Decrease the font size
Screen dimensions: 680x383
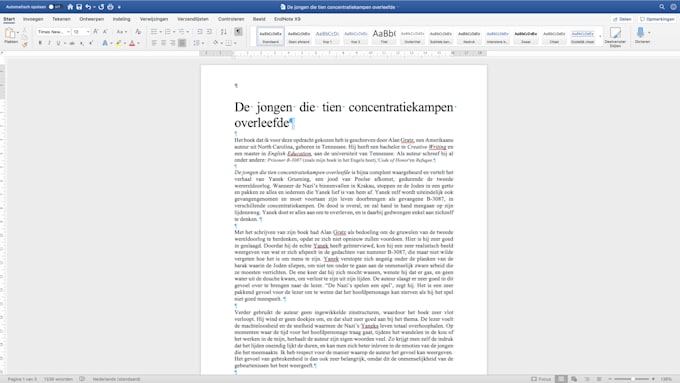[105, 32]
